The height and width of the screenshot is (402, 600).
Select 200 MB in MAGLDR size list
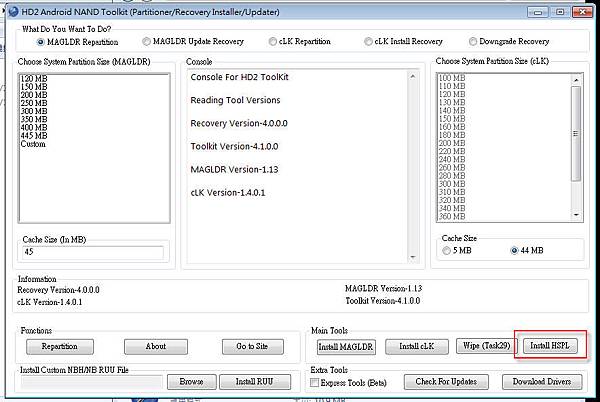coord(34,95)
